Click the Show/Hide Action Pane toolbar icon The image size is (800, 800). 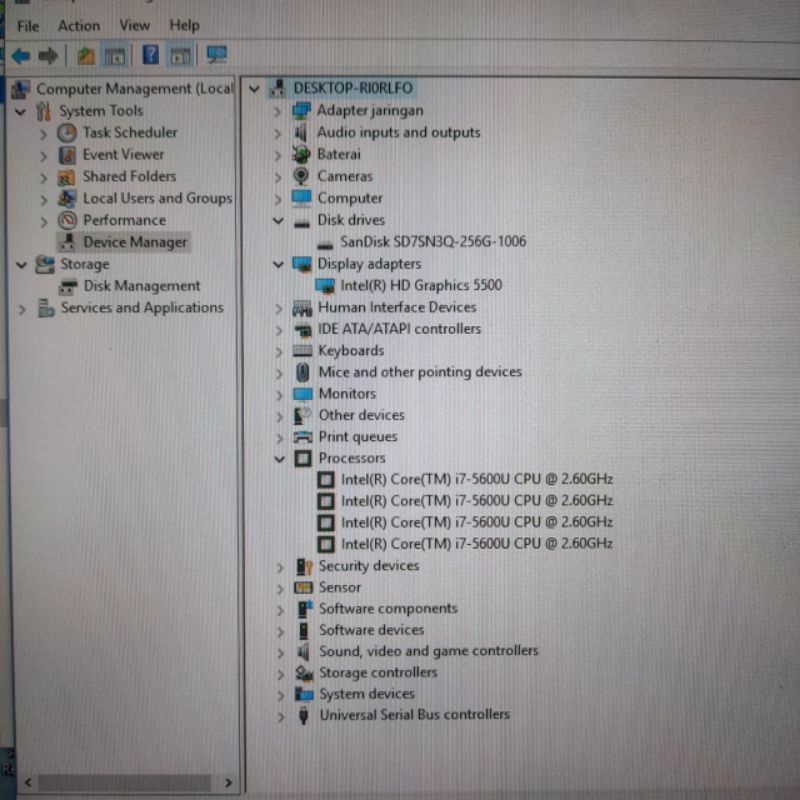180,56
